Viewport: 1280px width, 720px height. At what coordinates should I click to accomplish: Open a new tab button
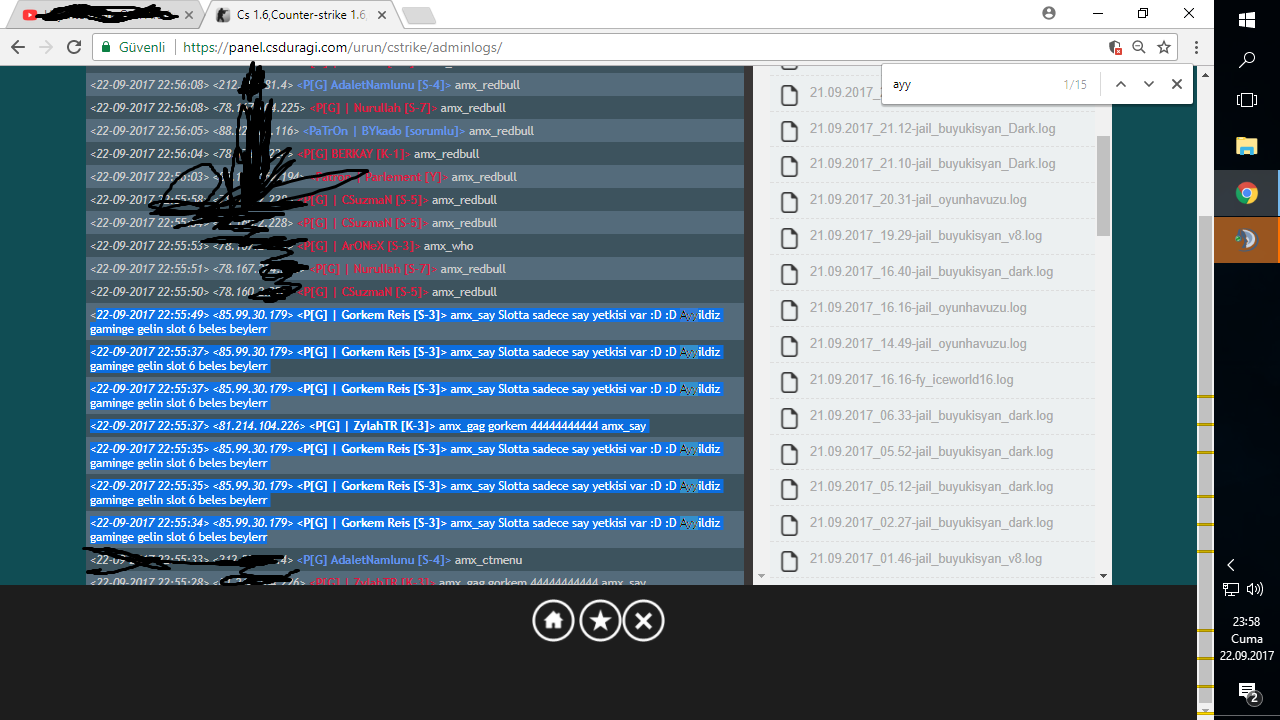(418, 15)
